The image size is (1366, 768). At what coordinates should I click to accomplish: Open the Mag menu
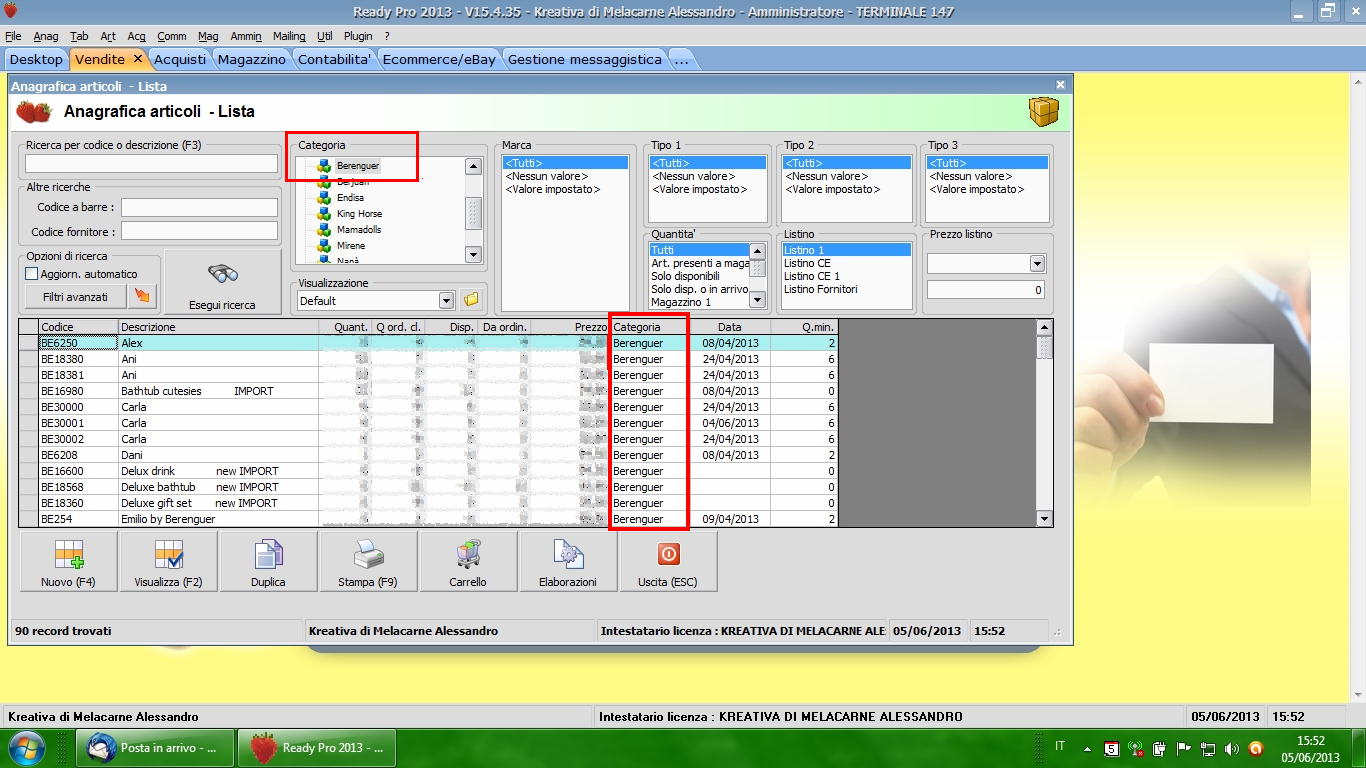[x=208, y=36]
